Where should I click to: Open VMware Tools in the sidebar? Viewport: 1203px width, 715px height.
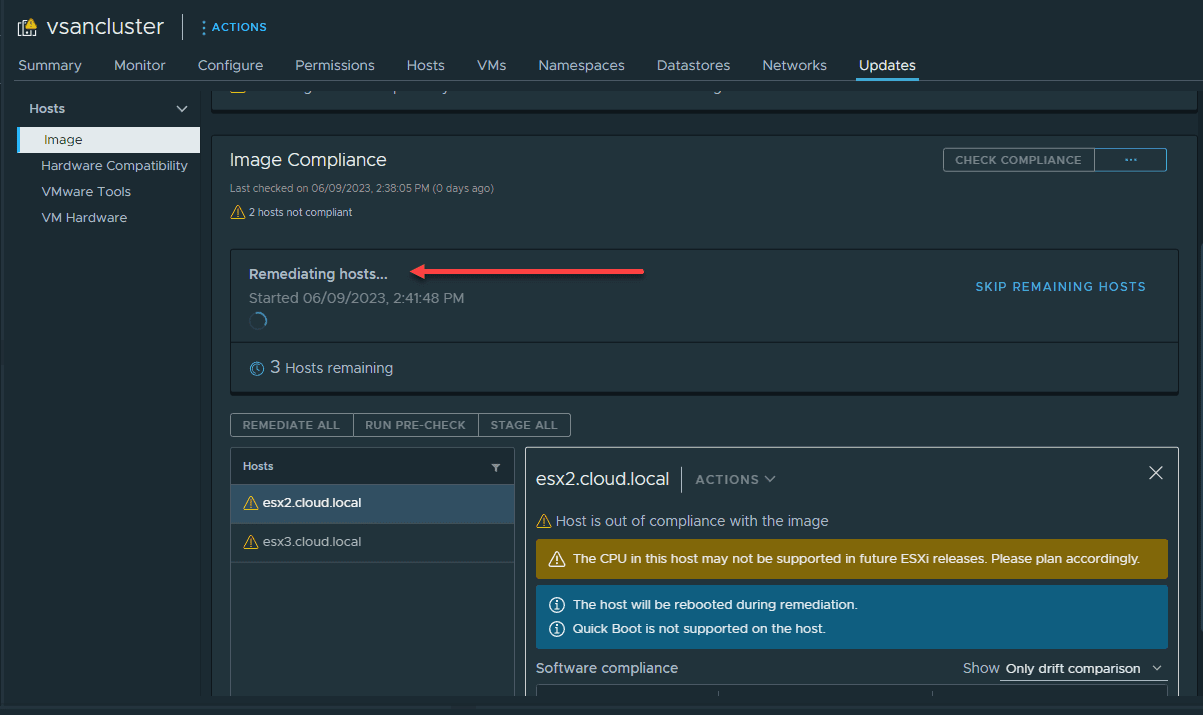coord(86,192)
